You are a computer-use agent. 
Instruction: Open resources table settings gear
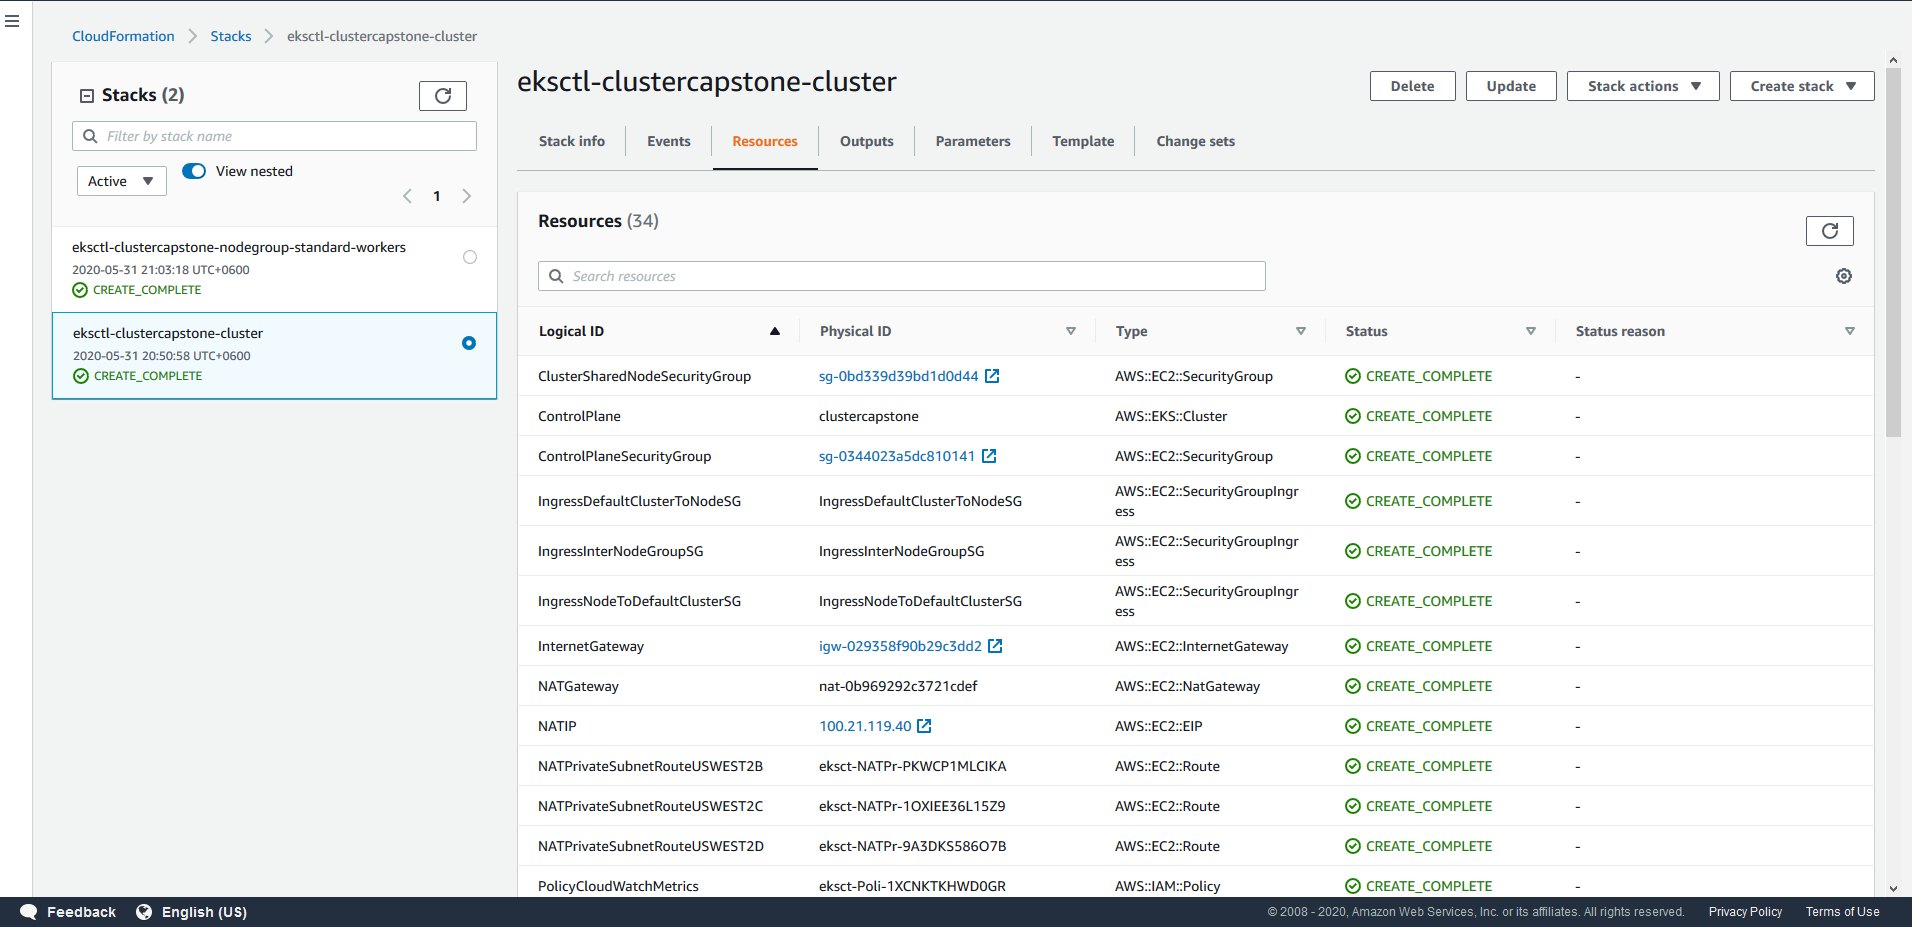click(1844, 276)
